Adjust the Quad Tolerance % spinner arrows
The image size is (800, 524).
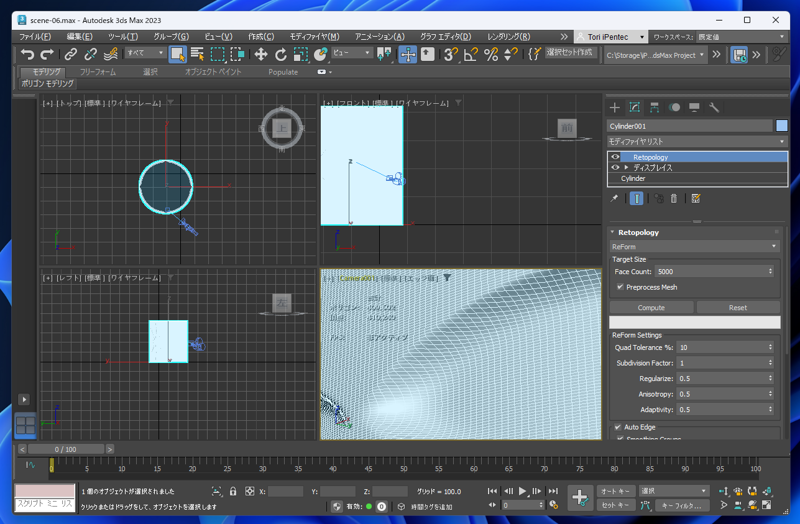point(770,347)
